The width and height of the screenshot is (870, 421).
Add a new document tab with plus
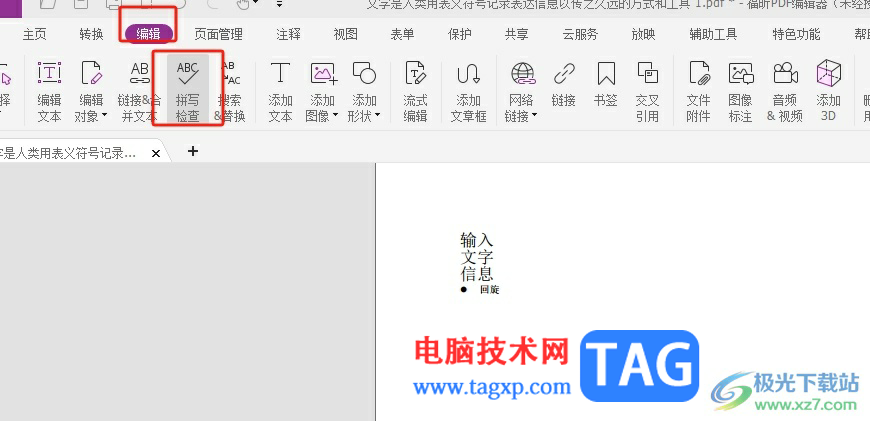tap(193, 151)
